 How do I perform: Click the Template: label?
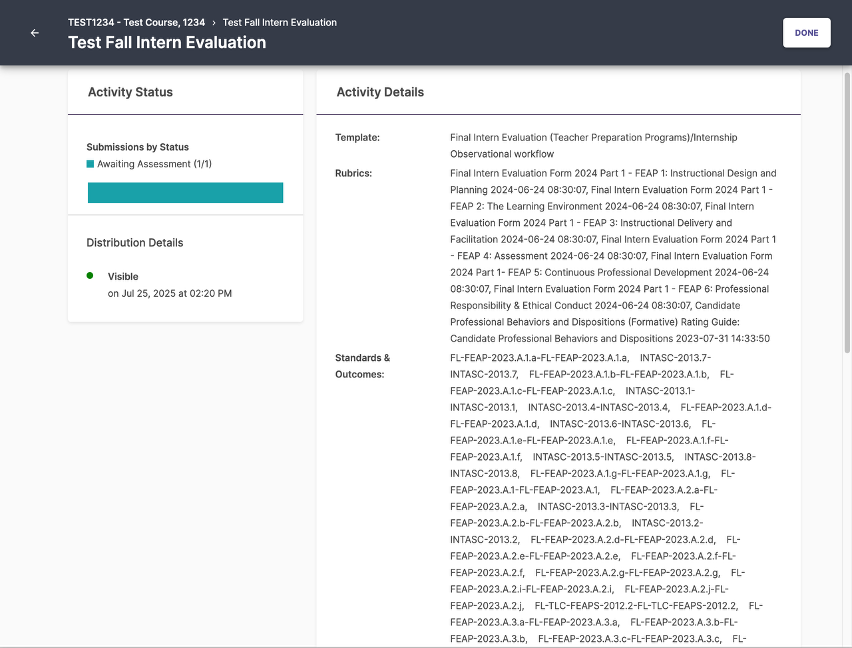coord(358,137)
